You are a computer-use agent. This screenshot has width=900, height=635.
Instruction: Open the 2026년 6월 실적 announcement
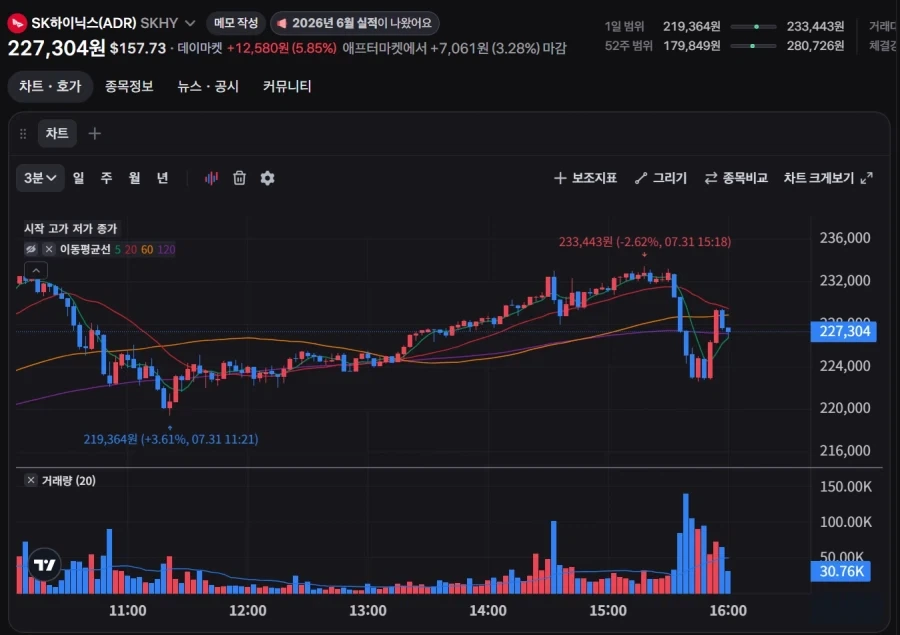[x=355, y=23]
